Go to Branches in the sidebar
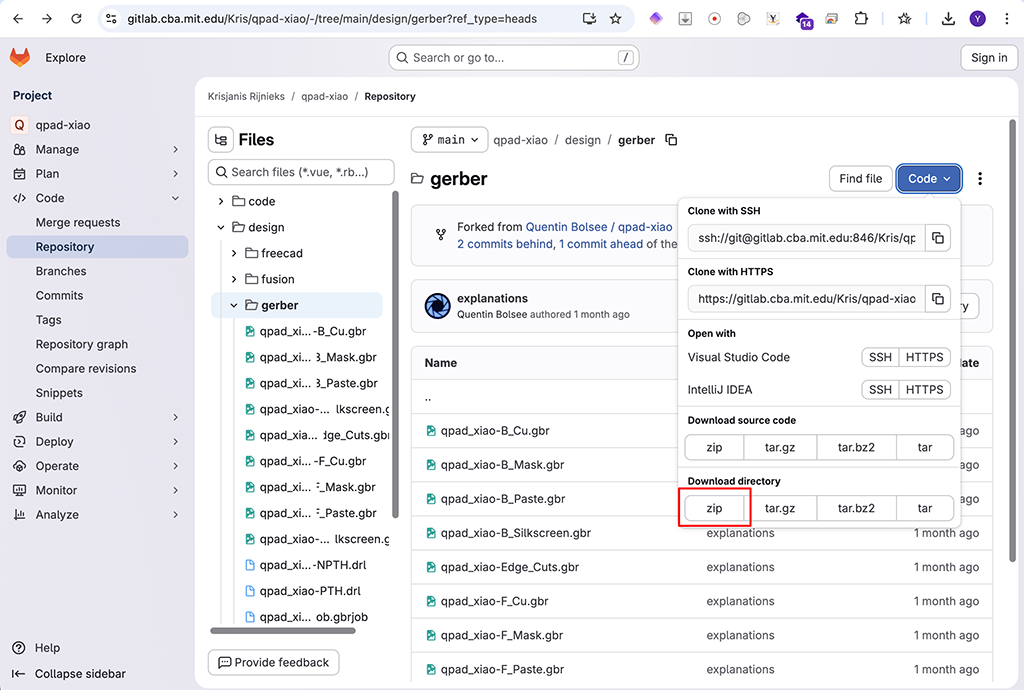The image size is (1024, 690). tap(61, 271)
